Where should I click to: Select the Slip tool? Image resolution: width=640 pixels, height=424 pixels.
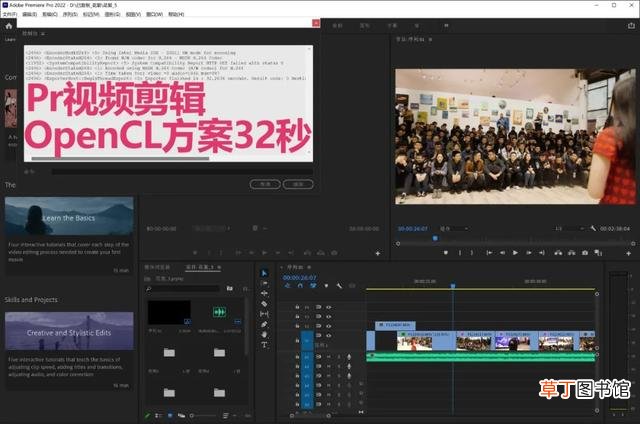coord(264,314)
